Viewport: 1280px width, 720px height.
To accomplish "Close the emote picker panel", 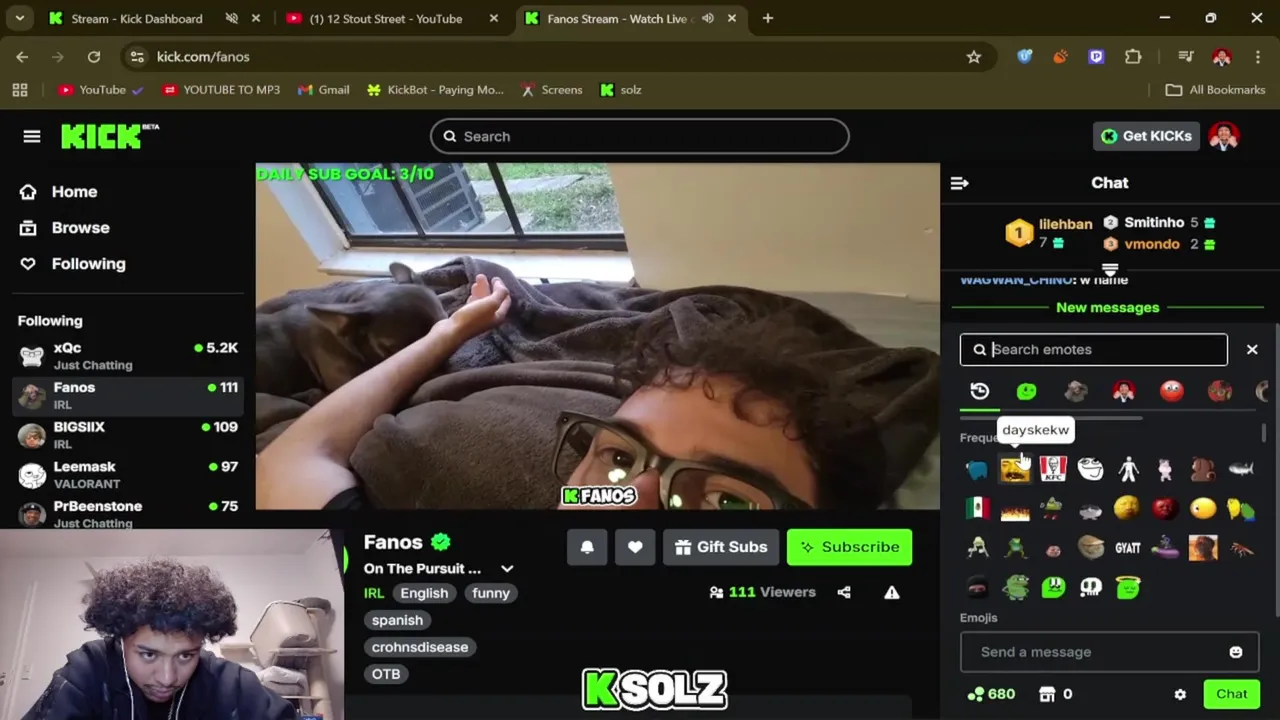I will pos(1252,349).
